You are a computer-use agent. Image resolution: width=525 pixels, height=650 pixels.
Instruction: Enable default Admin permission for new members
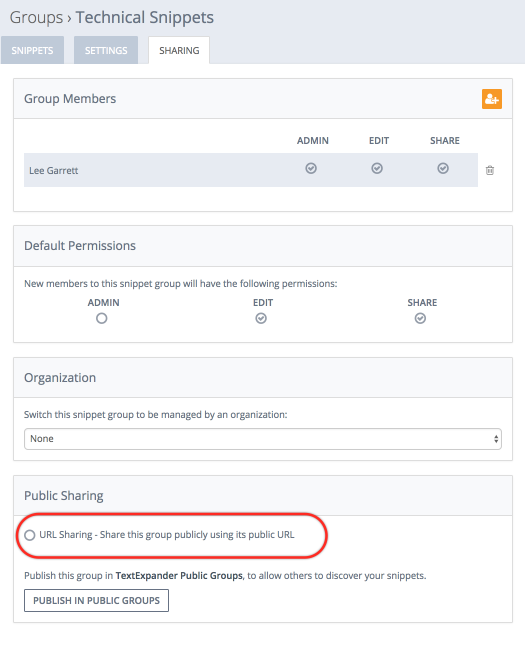(x=102, y=318)
